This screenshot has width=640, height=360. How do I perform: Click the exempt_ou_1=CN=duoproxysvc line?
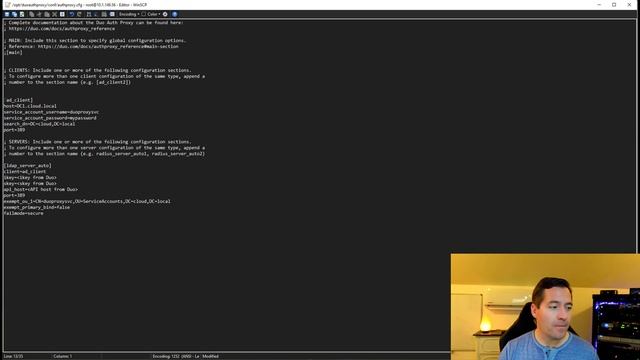pos(87,201)
